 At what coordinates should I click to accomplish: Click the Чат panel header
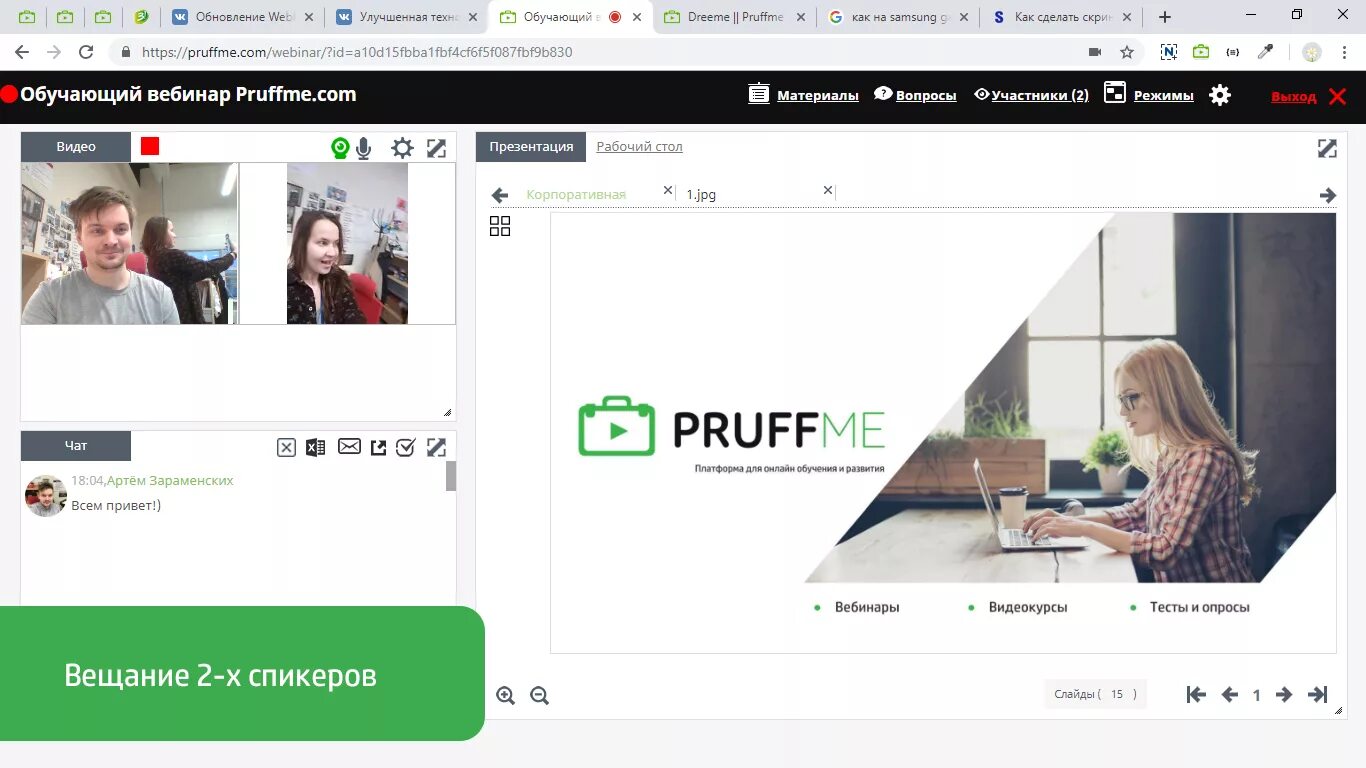point(76,446)
